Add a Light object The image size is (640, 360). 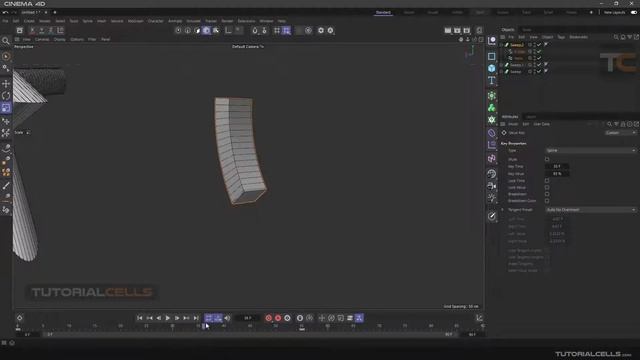tap(491, 198)
